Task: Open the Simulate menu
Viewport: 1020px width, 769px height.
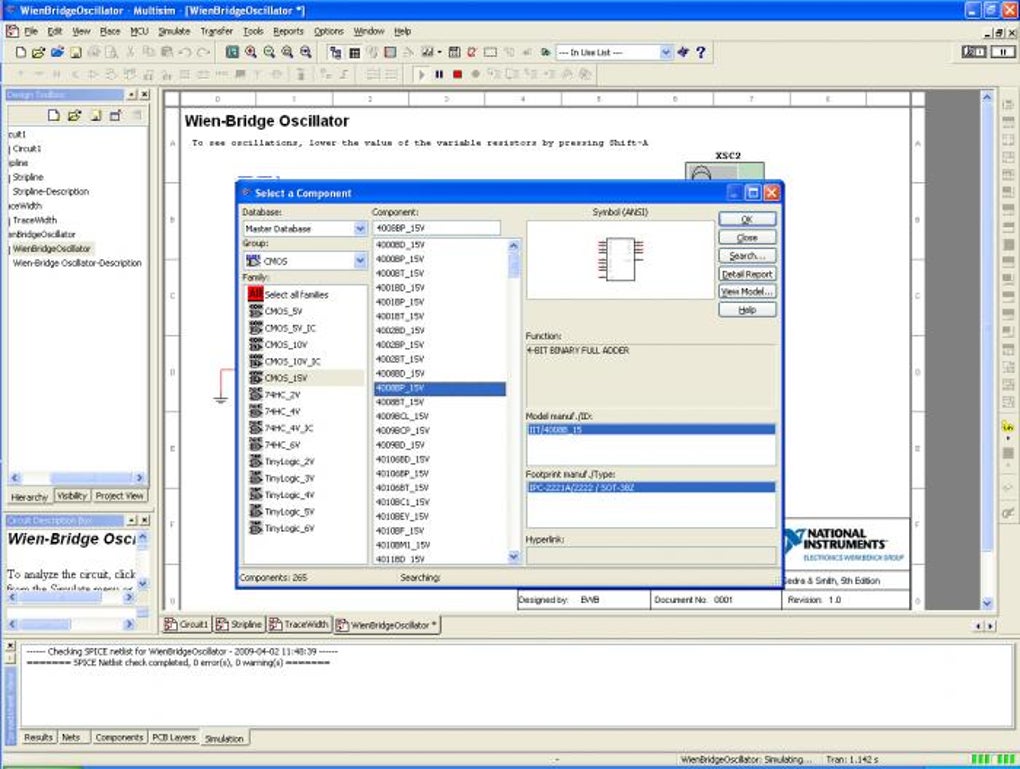Action: [174, 31]
